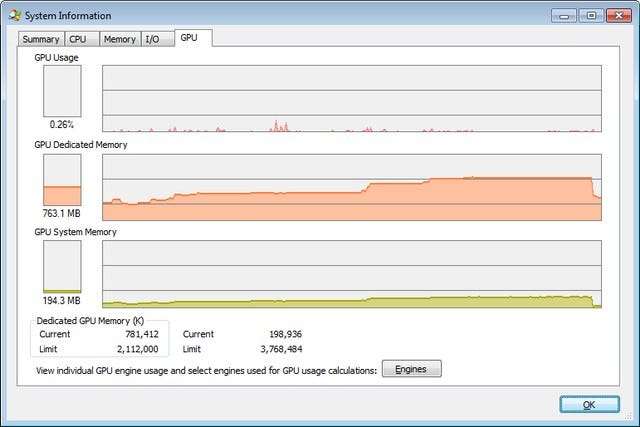Click the Engines button

point(411,369)
